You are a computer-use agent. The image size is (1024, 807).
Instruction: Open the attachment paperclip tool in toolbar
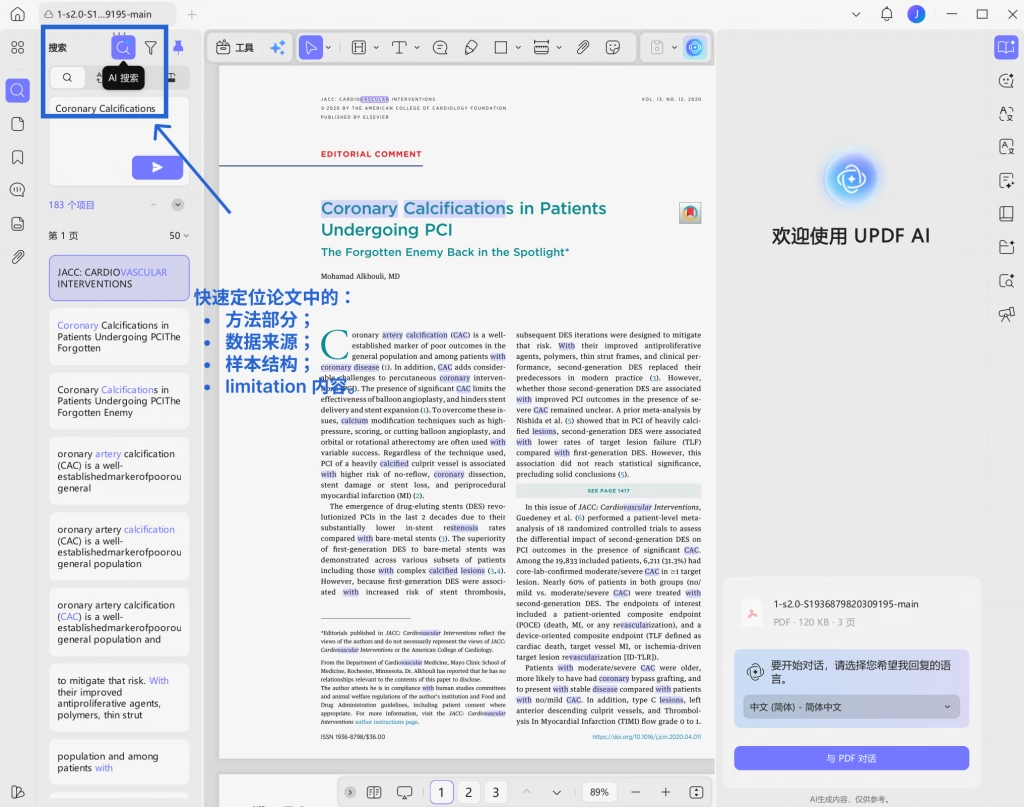point(583,47)
